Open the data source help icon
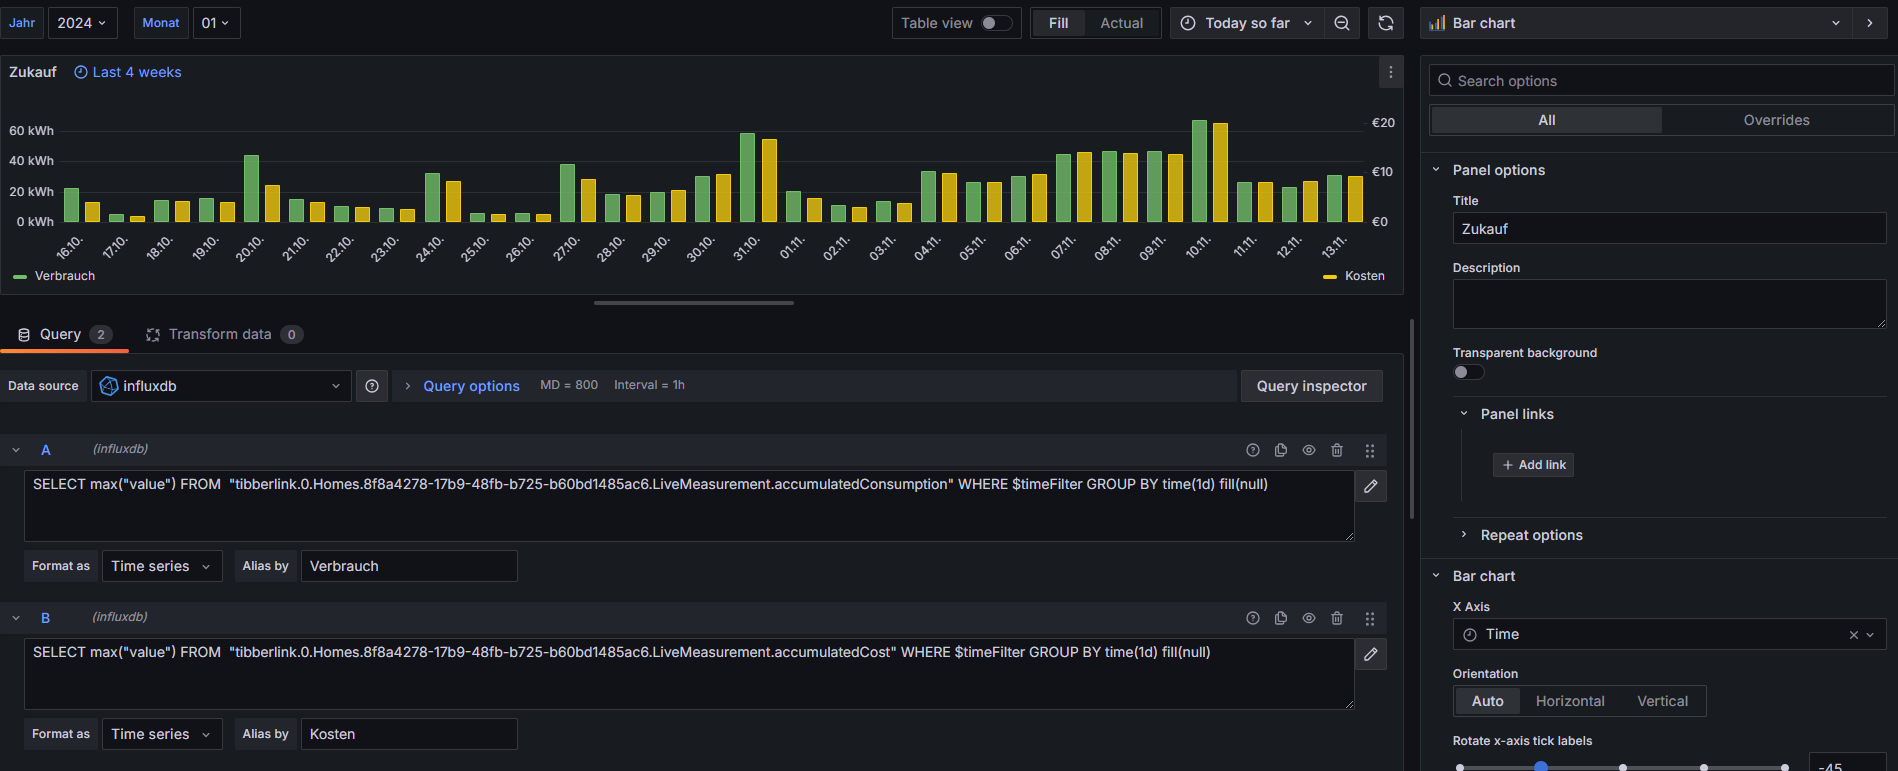 click(x=372, y=386)
